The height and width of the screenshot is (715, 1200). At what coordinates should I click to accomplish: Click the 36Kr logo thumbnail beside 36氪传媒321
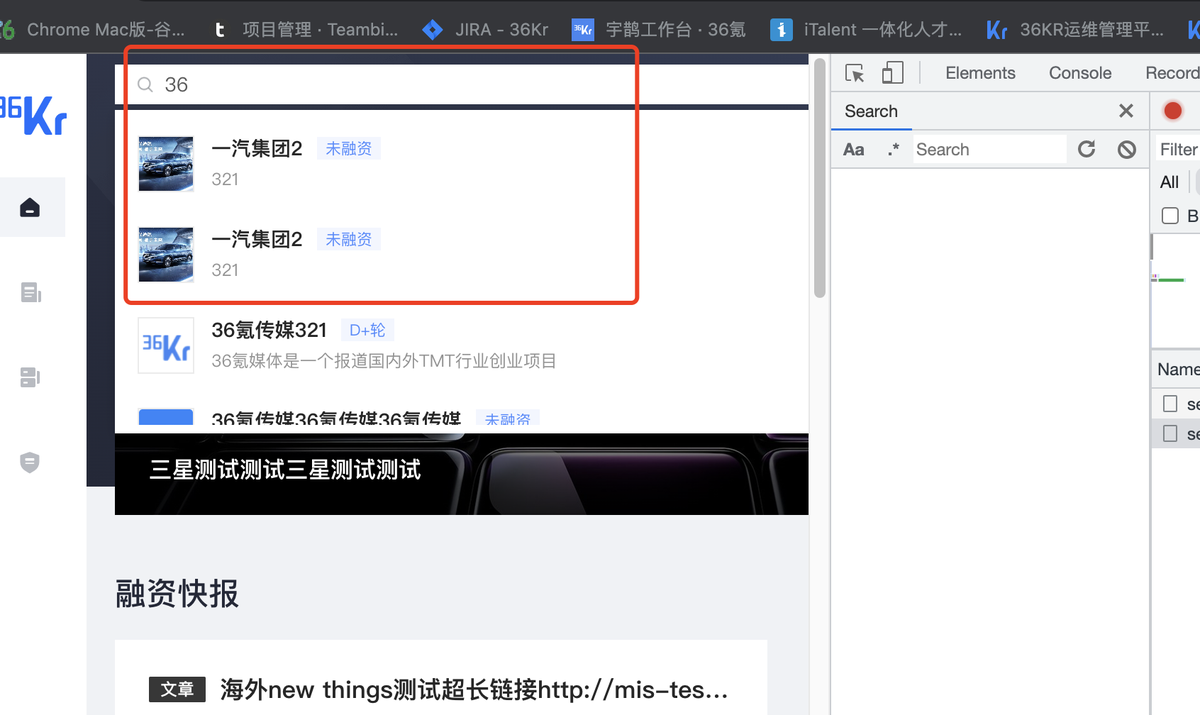coord(166,345)
